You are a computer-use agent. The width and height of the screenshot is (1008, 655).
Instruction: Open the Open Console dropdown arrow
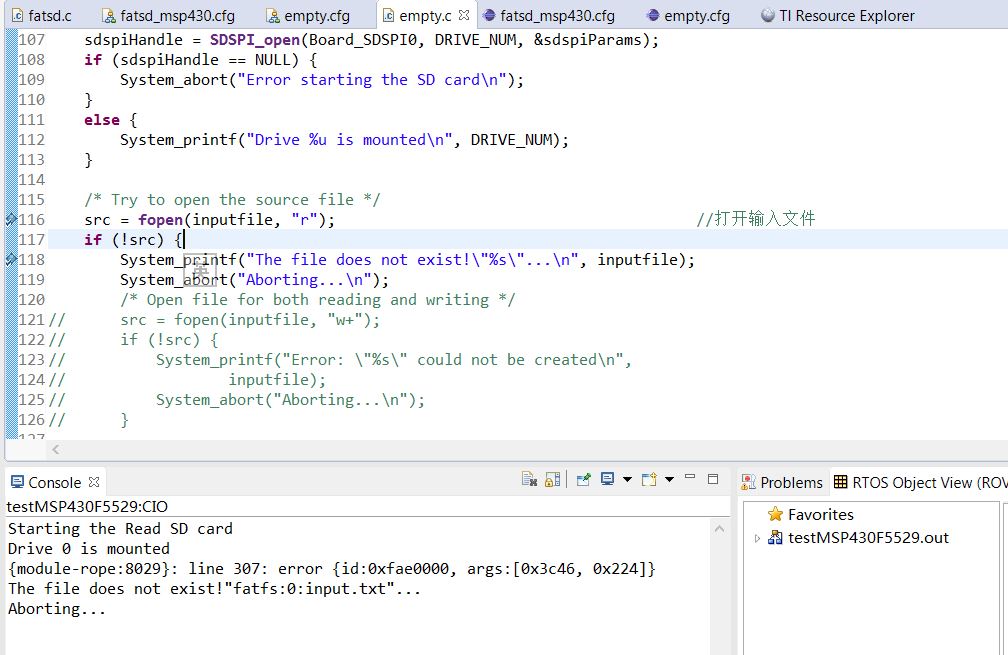669,480
